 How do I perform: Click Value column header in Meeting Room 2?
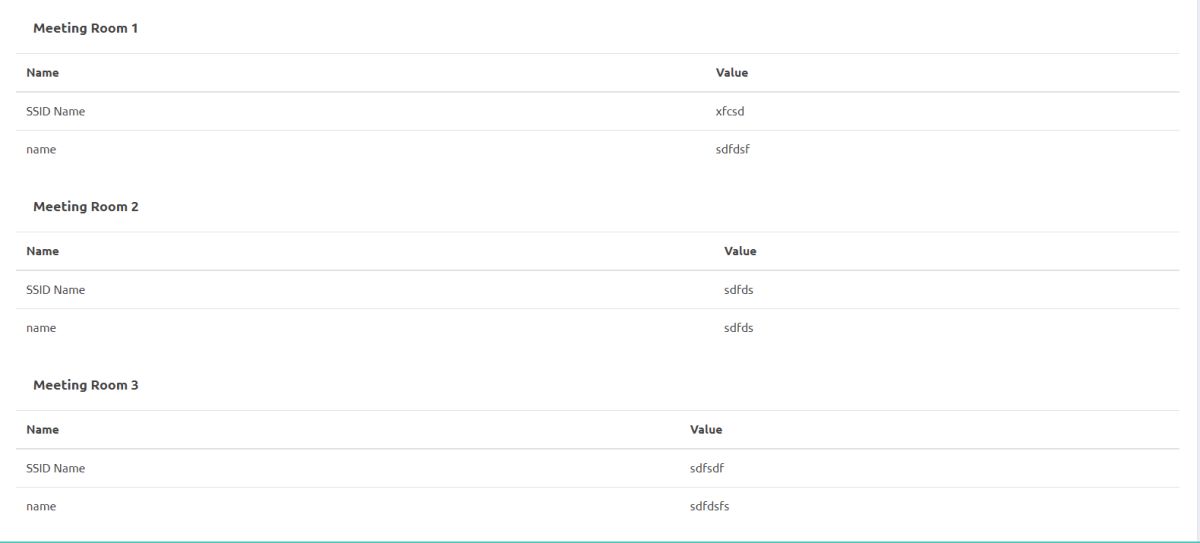(740, 251)
